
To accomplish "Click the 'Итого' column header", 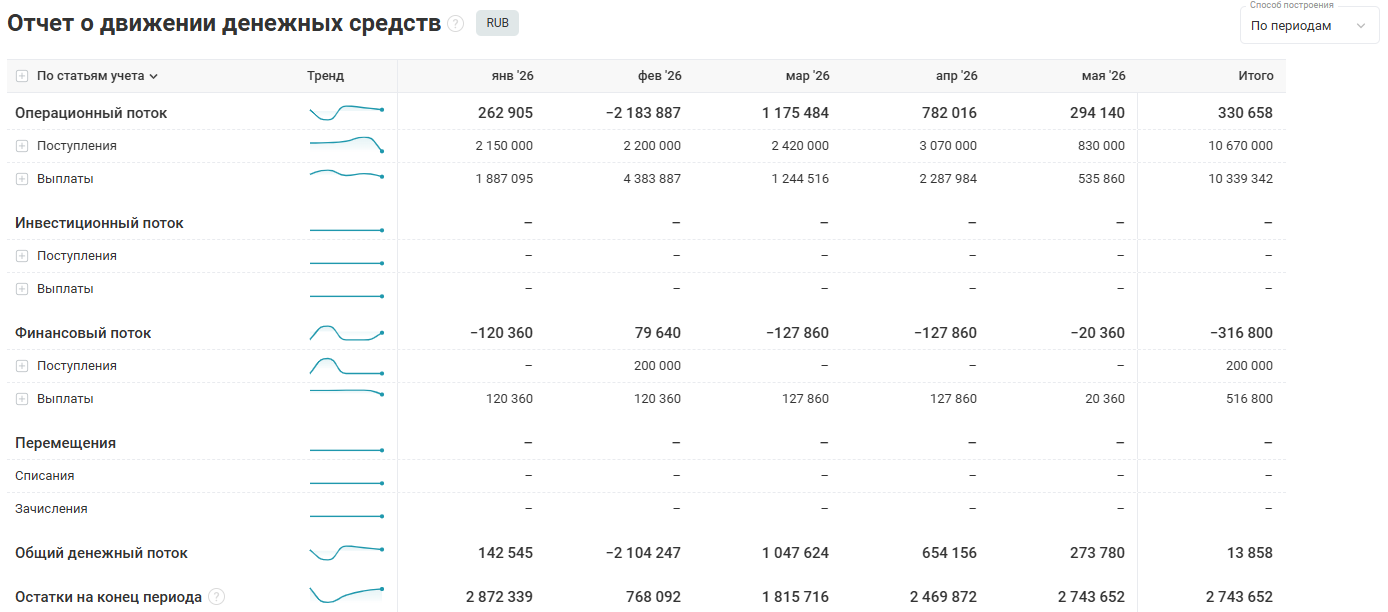I will pos(1256,76).
